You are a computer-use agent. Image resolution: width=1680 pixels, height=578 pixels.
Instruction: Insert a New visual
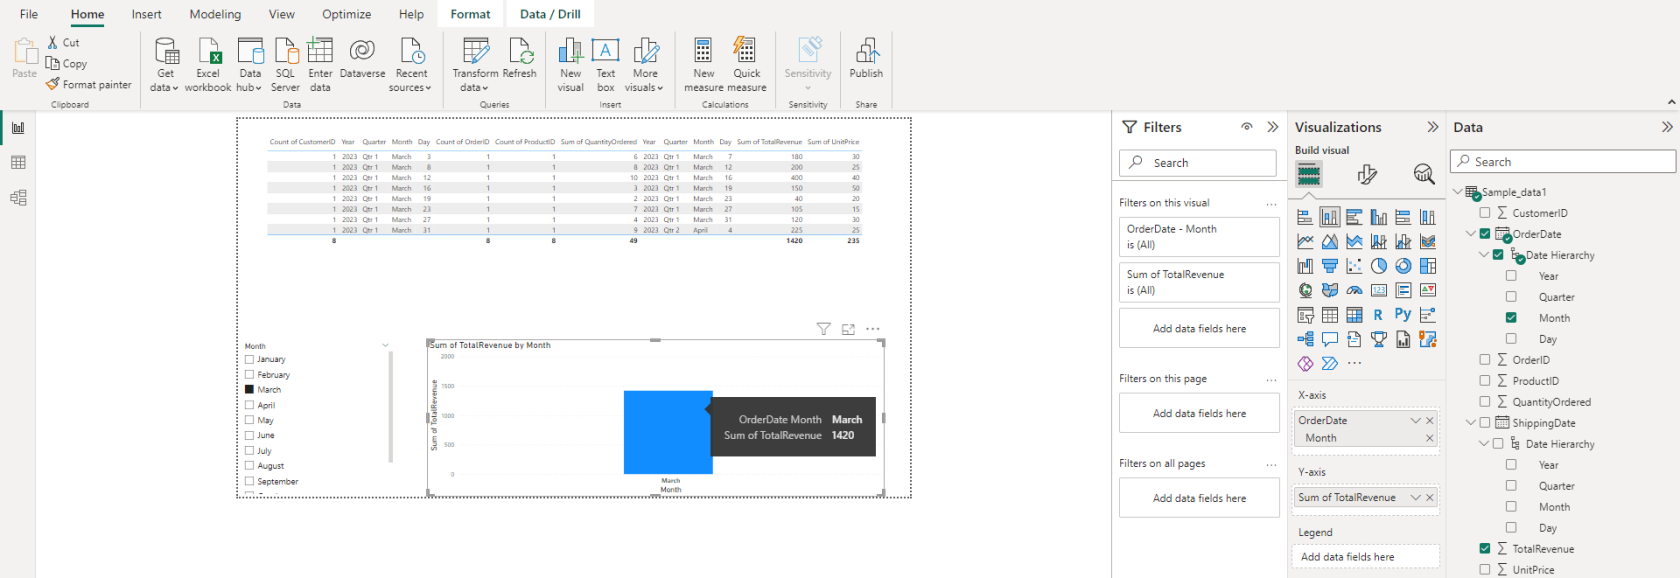point(570,66)
